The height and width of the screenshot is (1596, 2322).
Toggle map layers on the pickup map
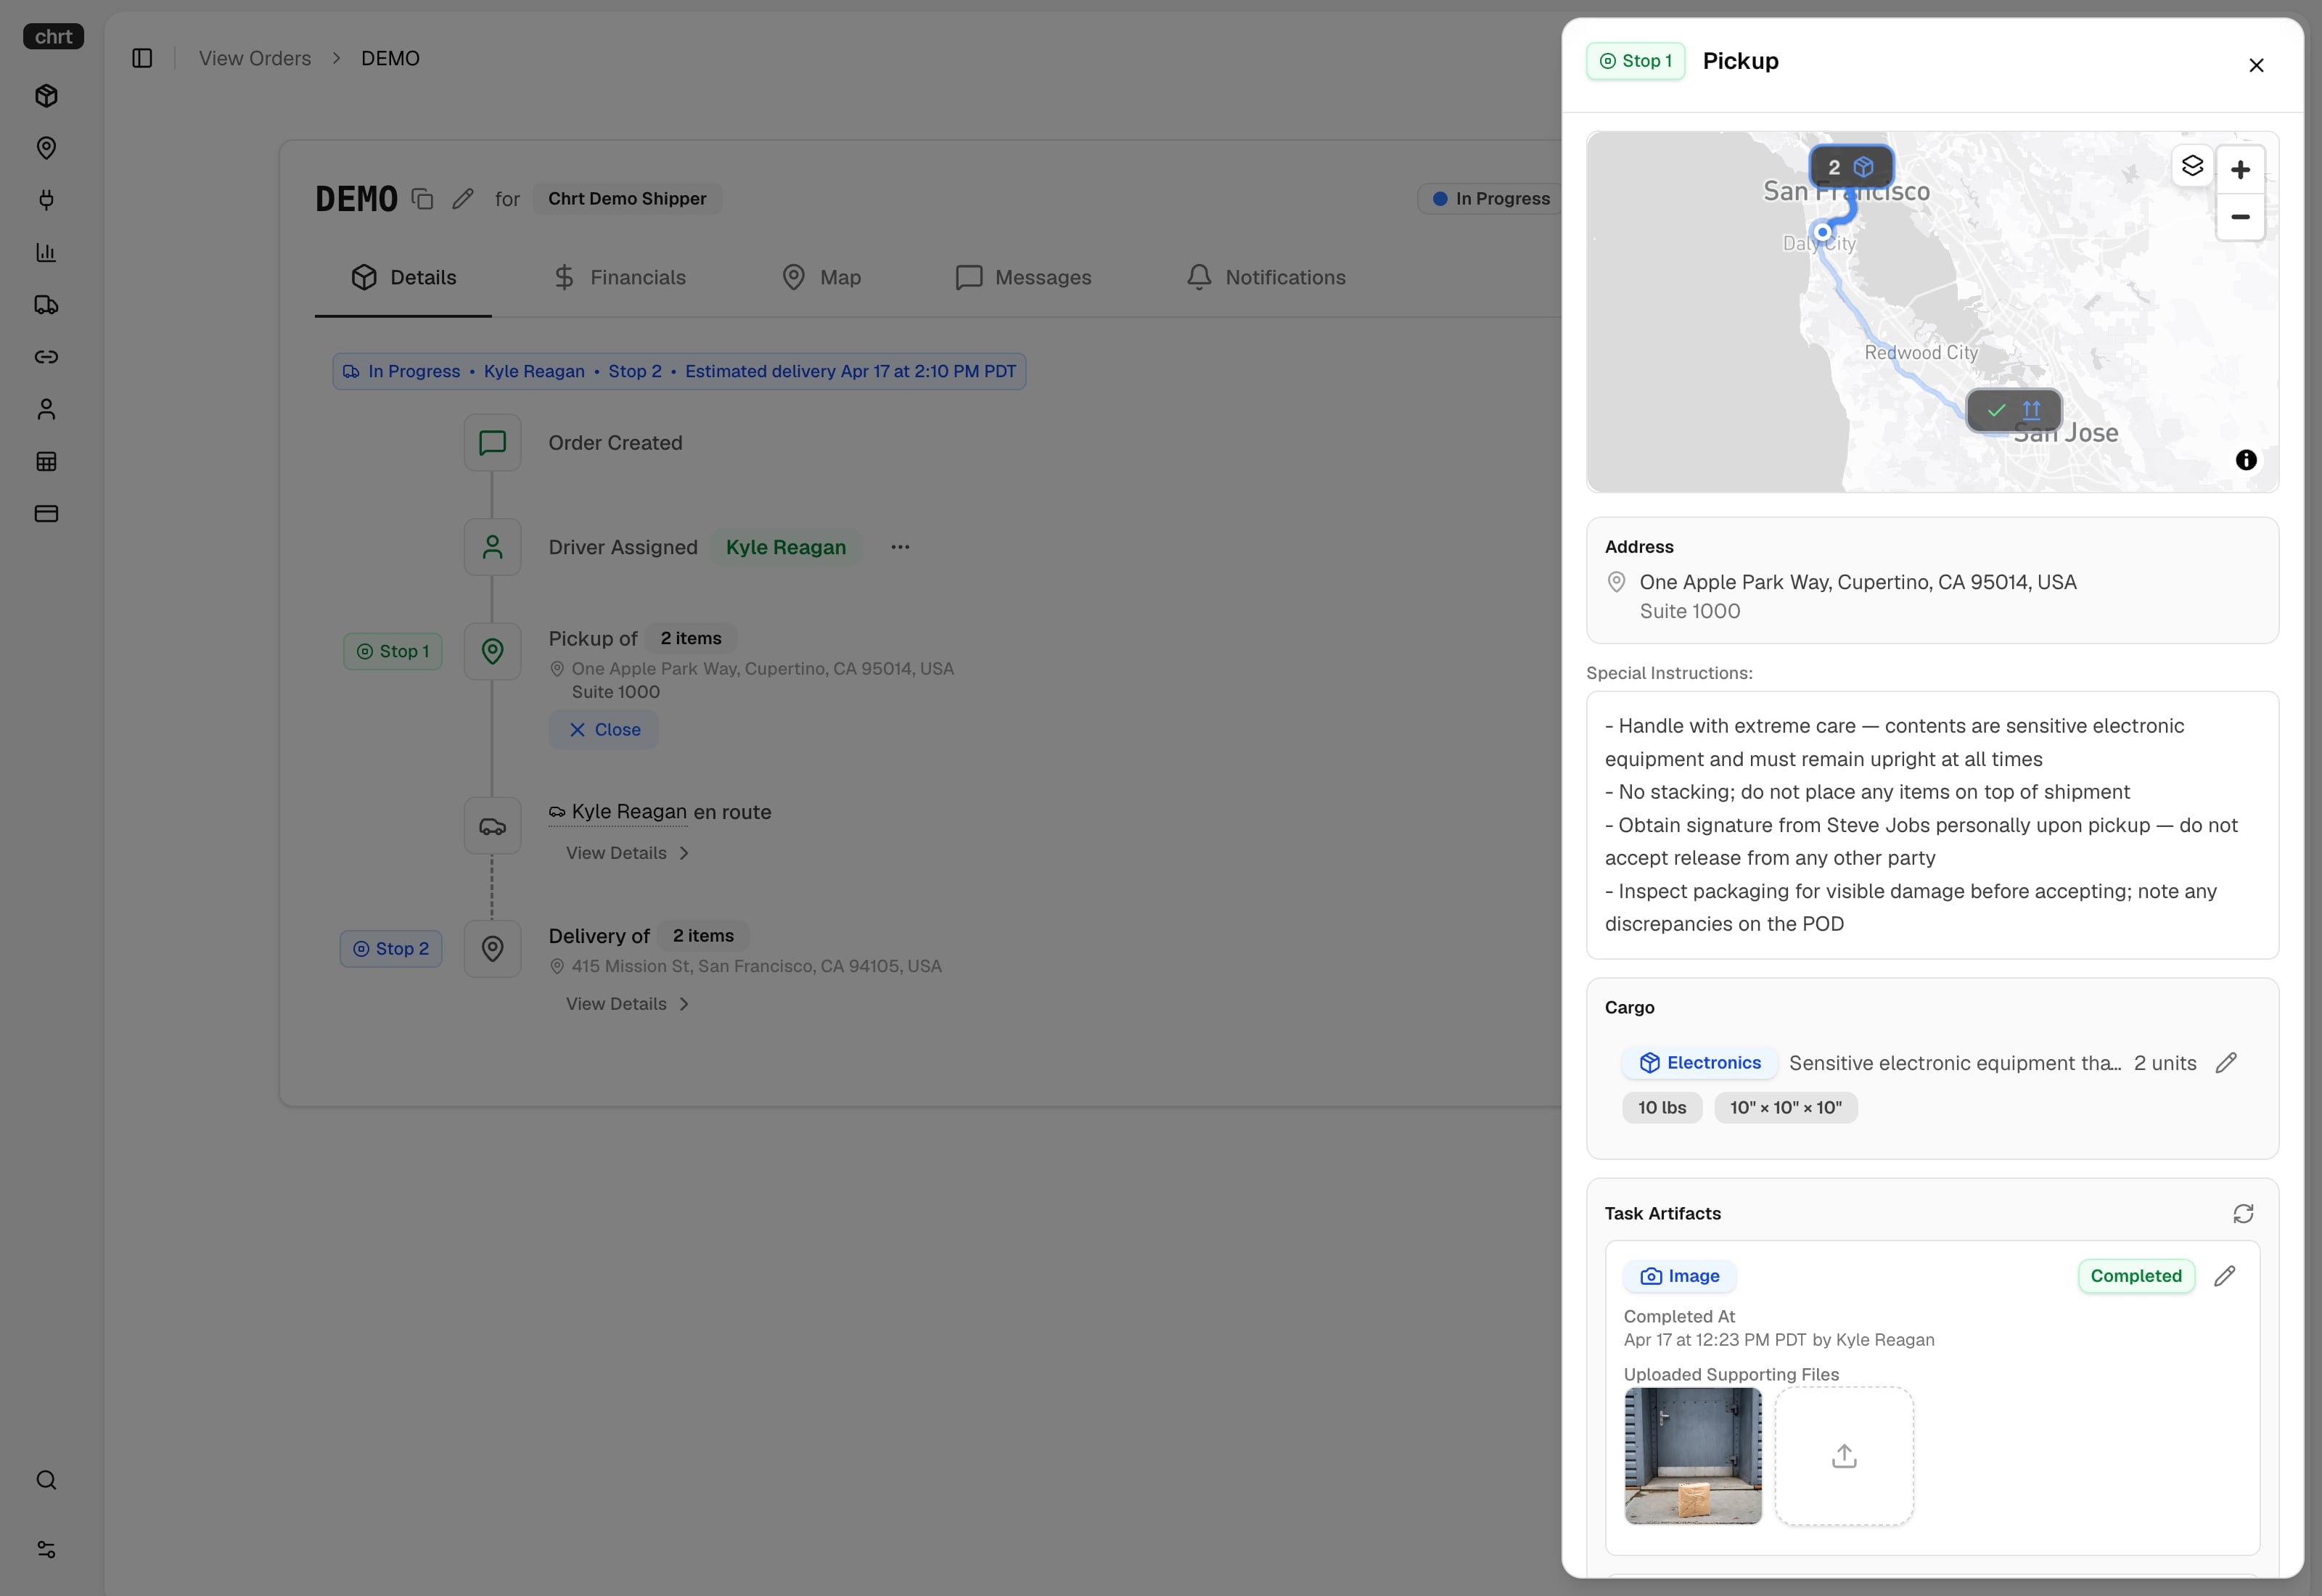point(2194,165)
